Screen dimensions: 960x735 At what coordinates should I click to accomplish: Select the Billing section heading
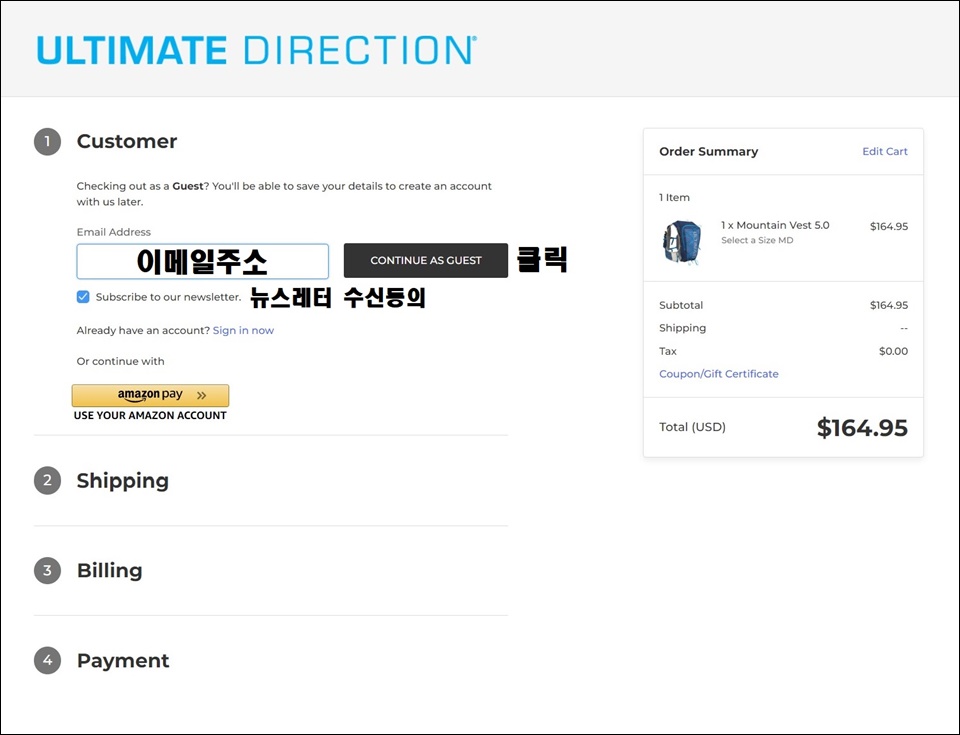pos(110,570)
